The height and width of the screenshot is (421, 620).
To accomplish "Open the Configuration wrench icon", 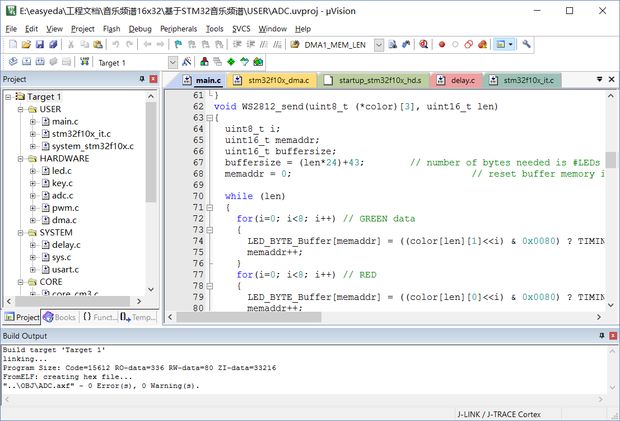I will point(526,44).
